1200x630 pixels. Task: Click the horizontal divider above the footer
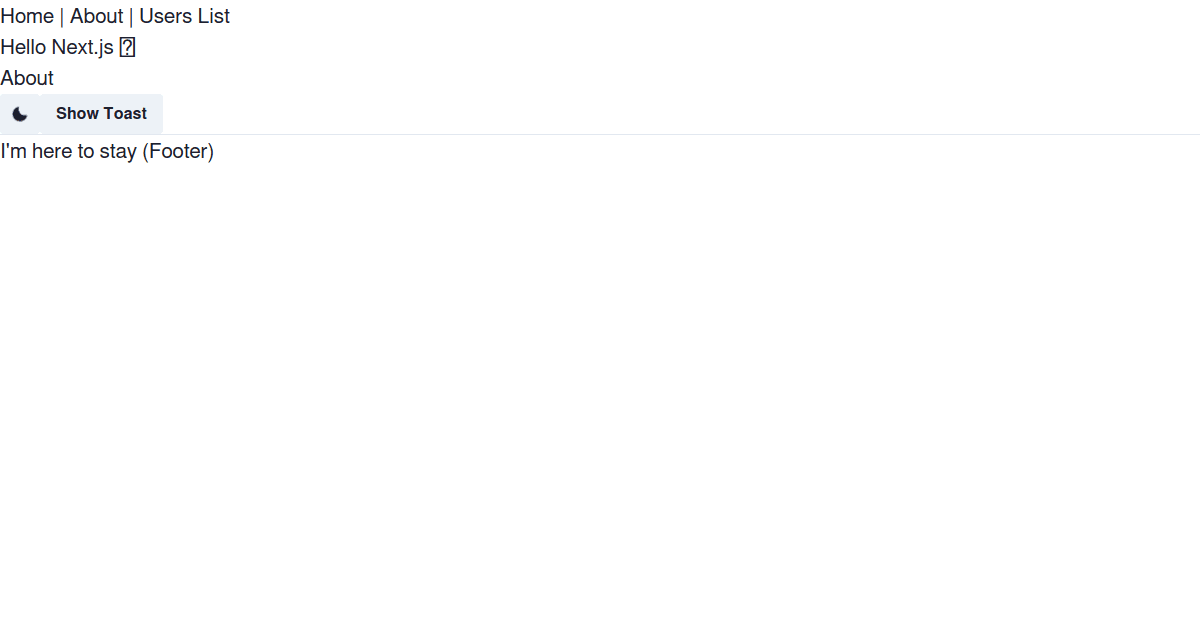click(x=600, y=134)
